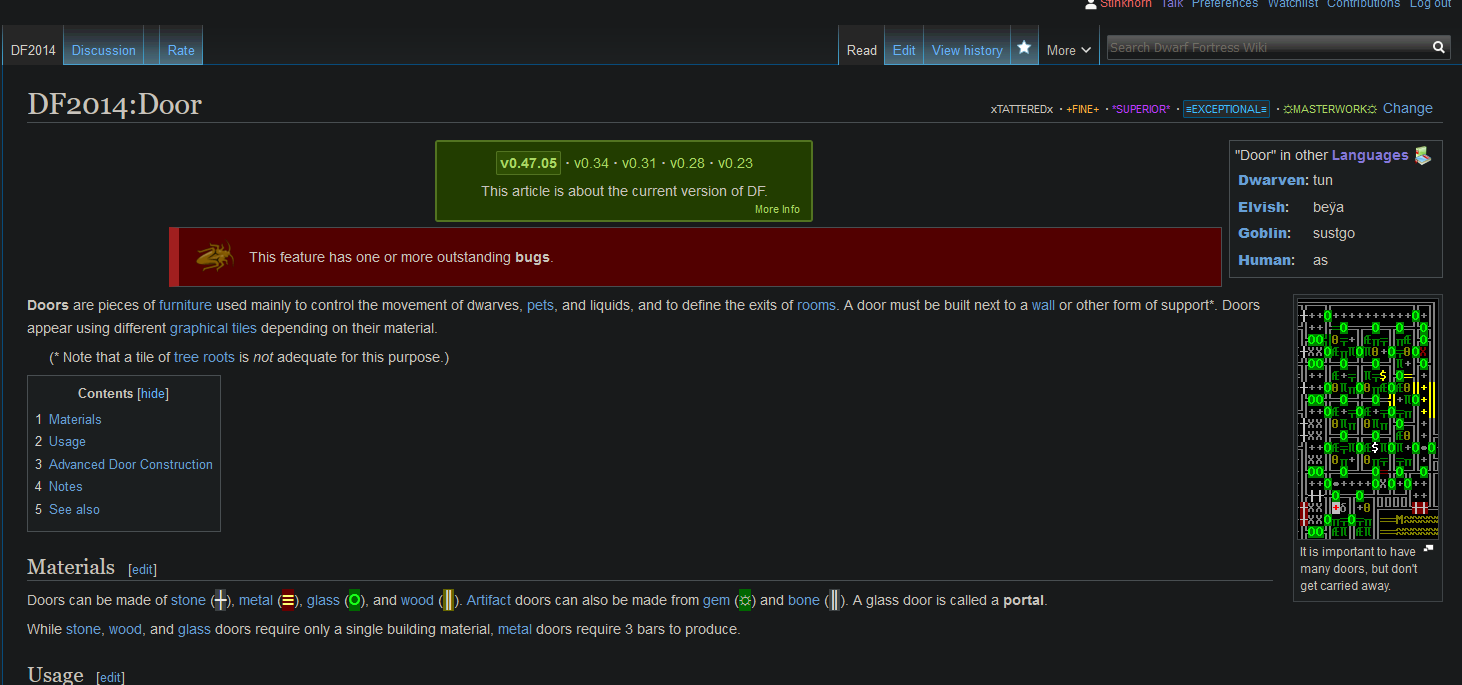This screenshot has height=685, width=1462.
Task: Select the +FINE+ quality rating
Action: [1082, 109]
